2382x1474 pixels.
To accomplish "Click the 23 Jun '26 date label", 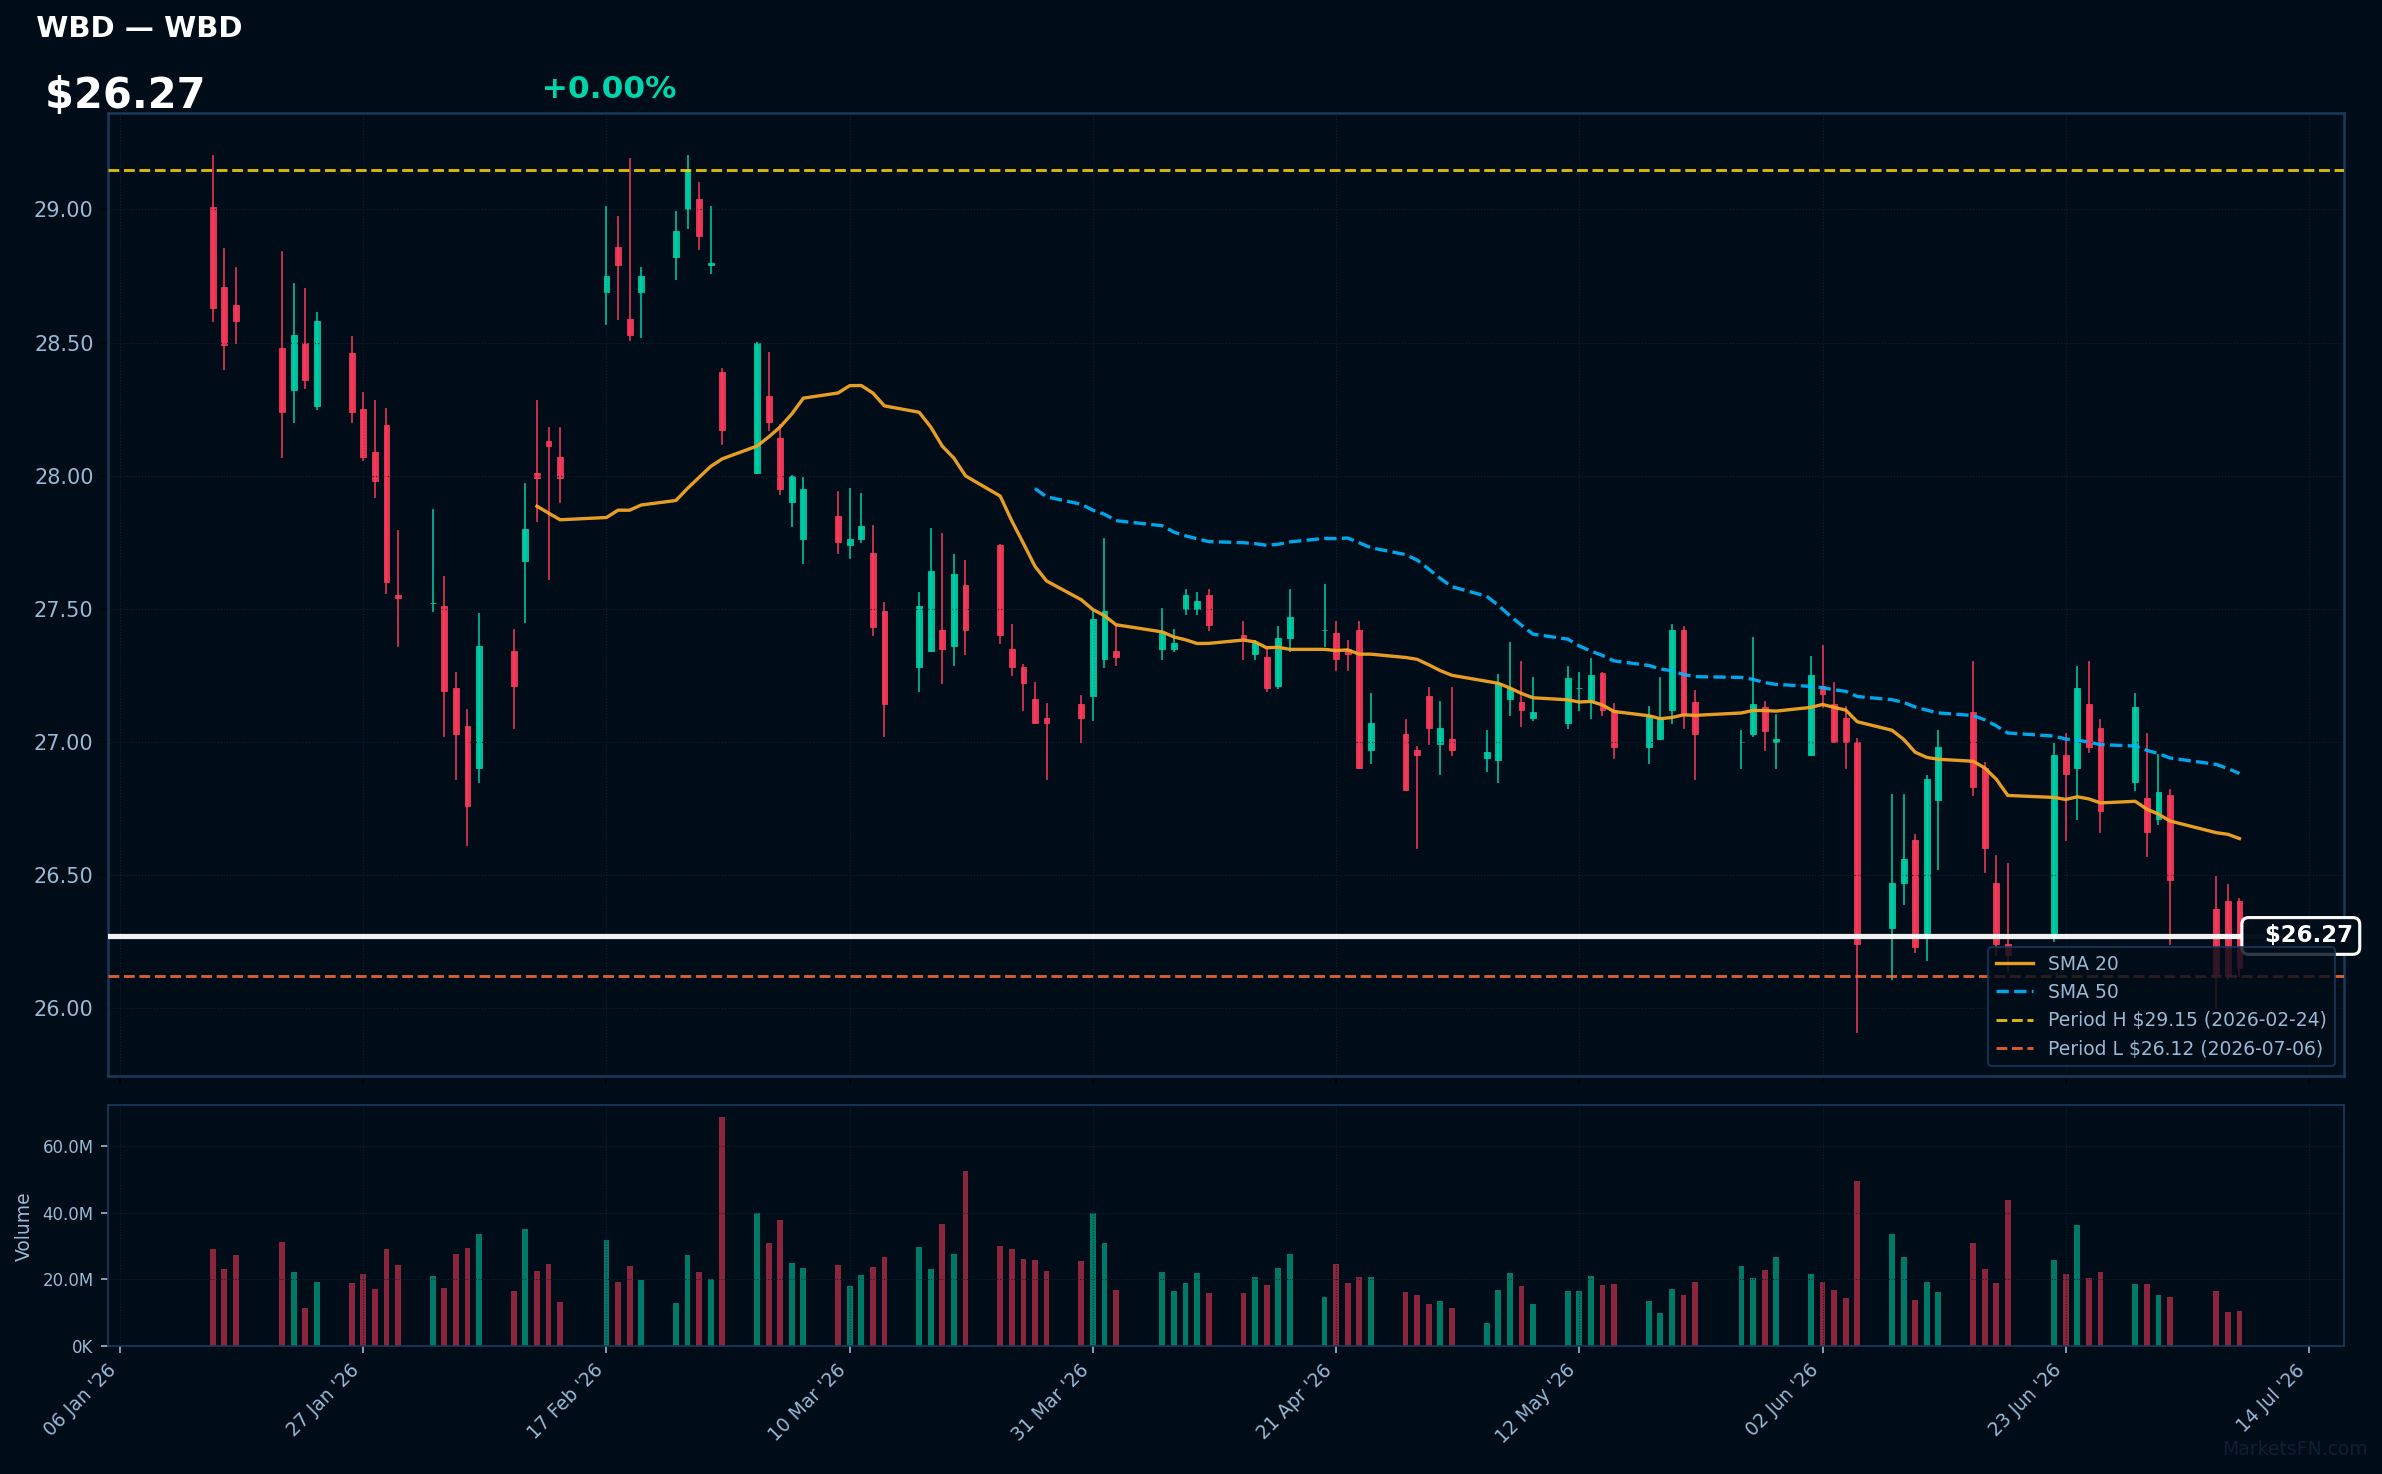I will [2025, 1399].
